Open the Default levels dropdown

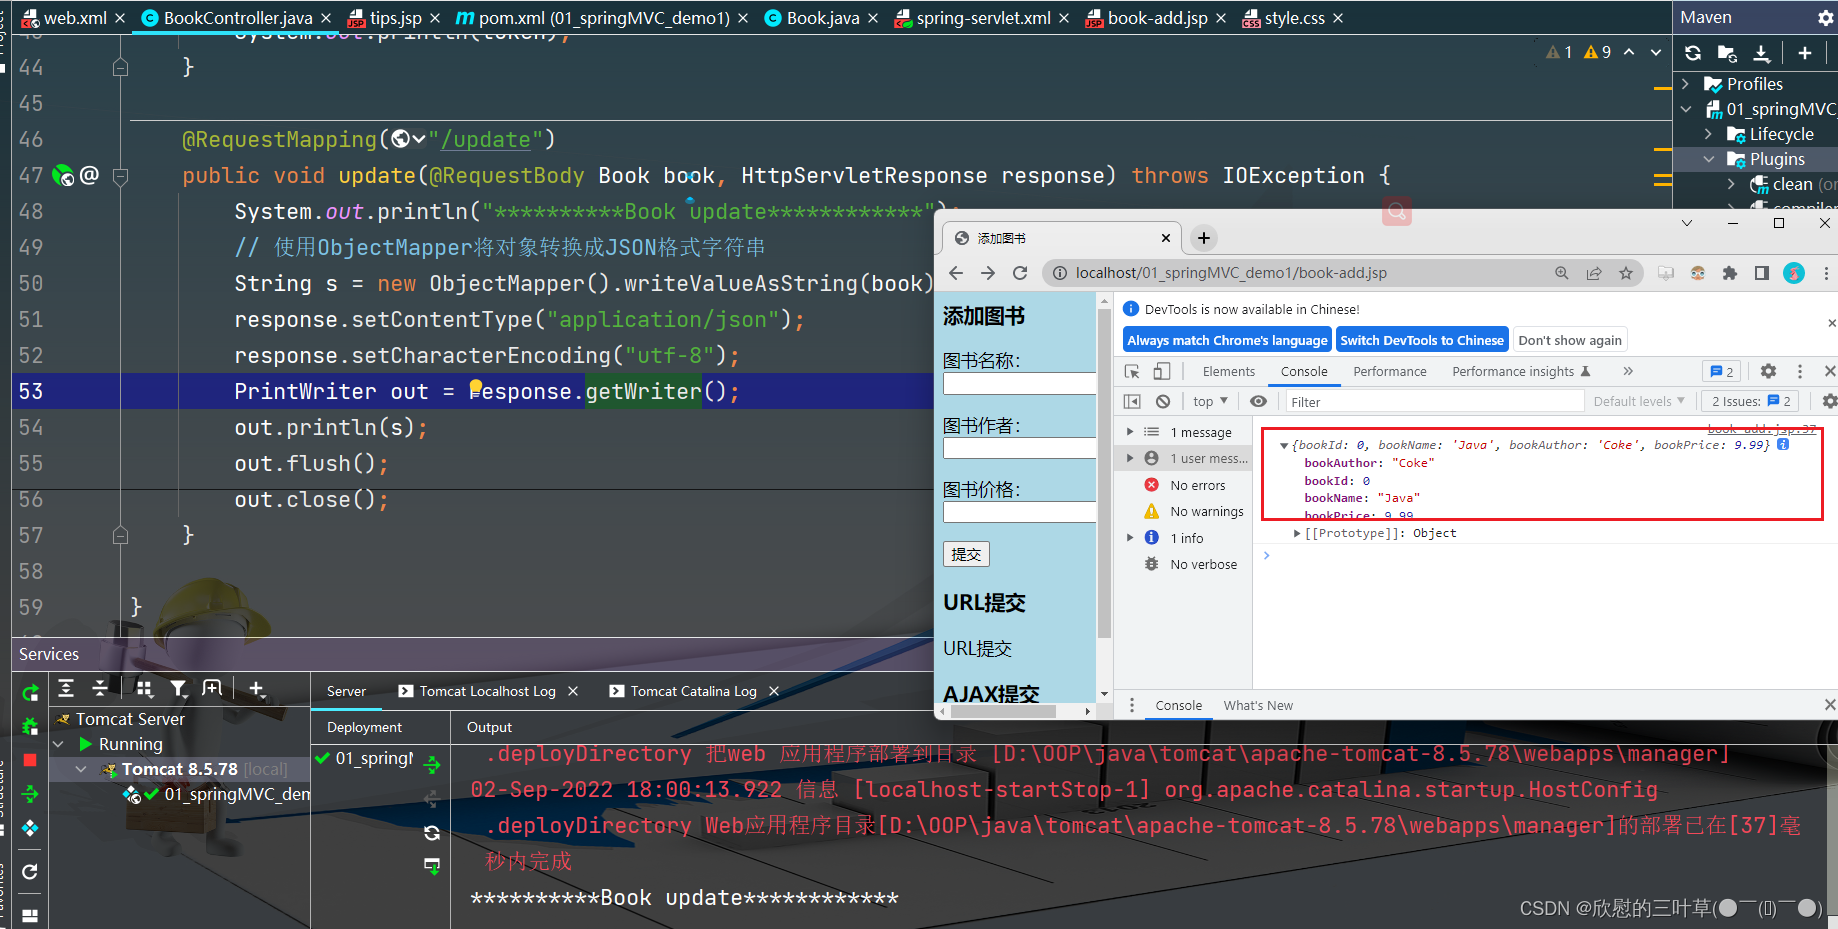(1639, 401)
